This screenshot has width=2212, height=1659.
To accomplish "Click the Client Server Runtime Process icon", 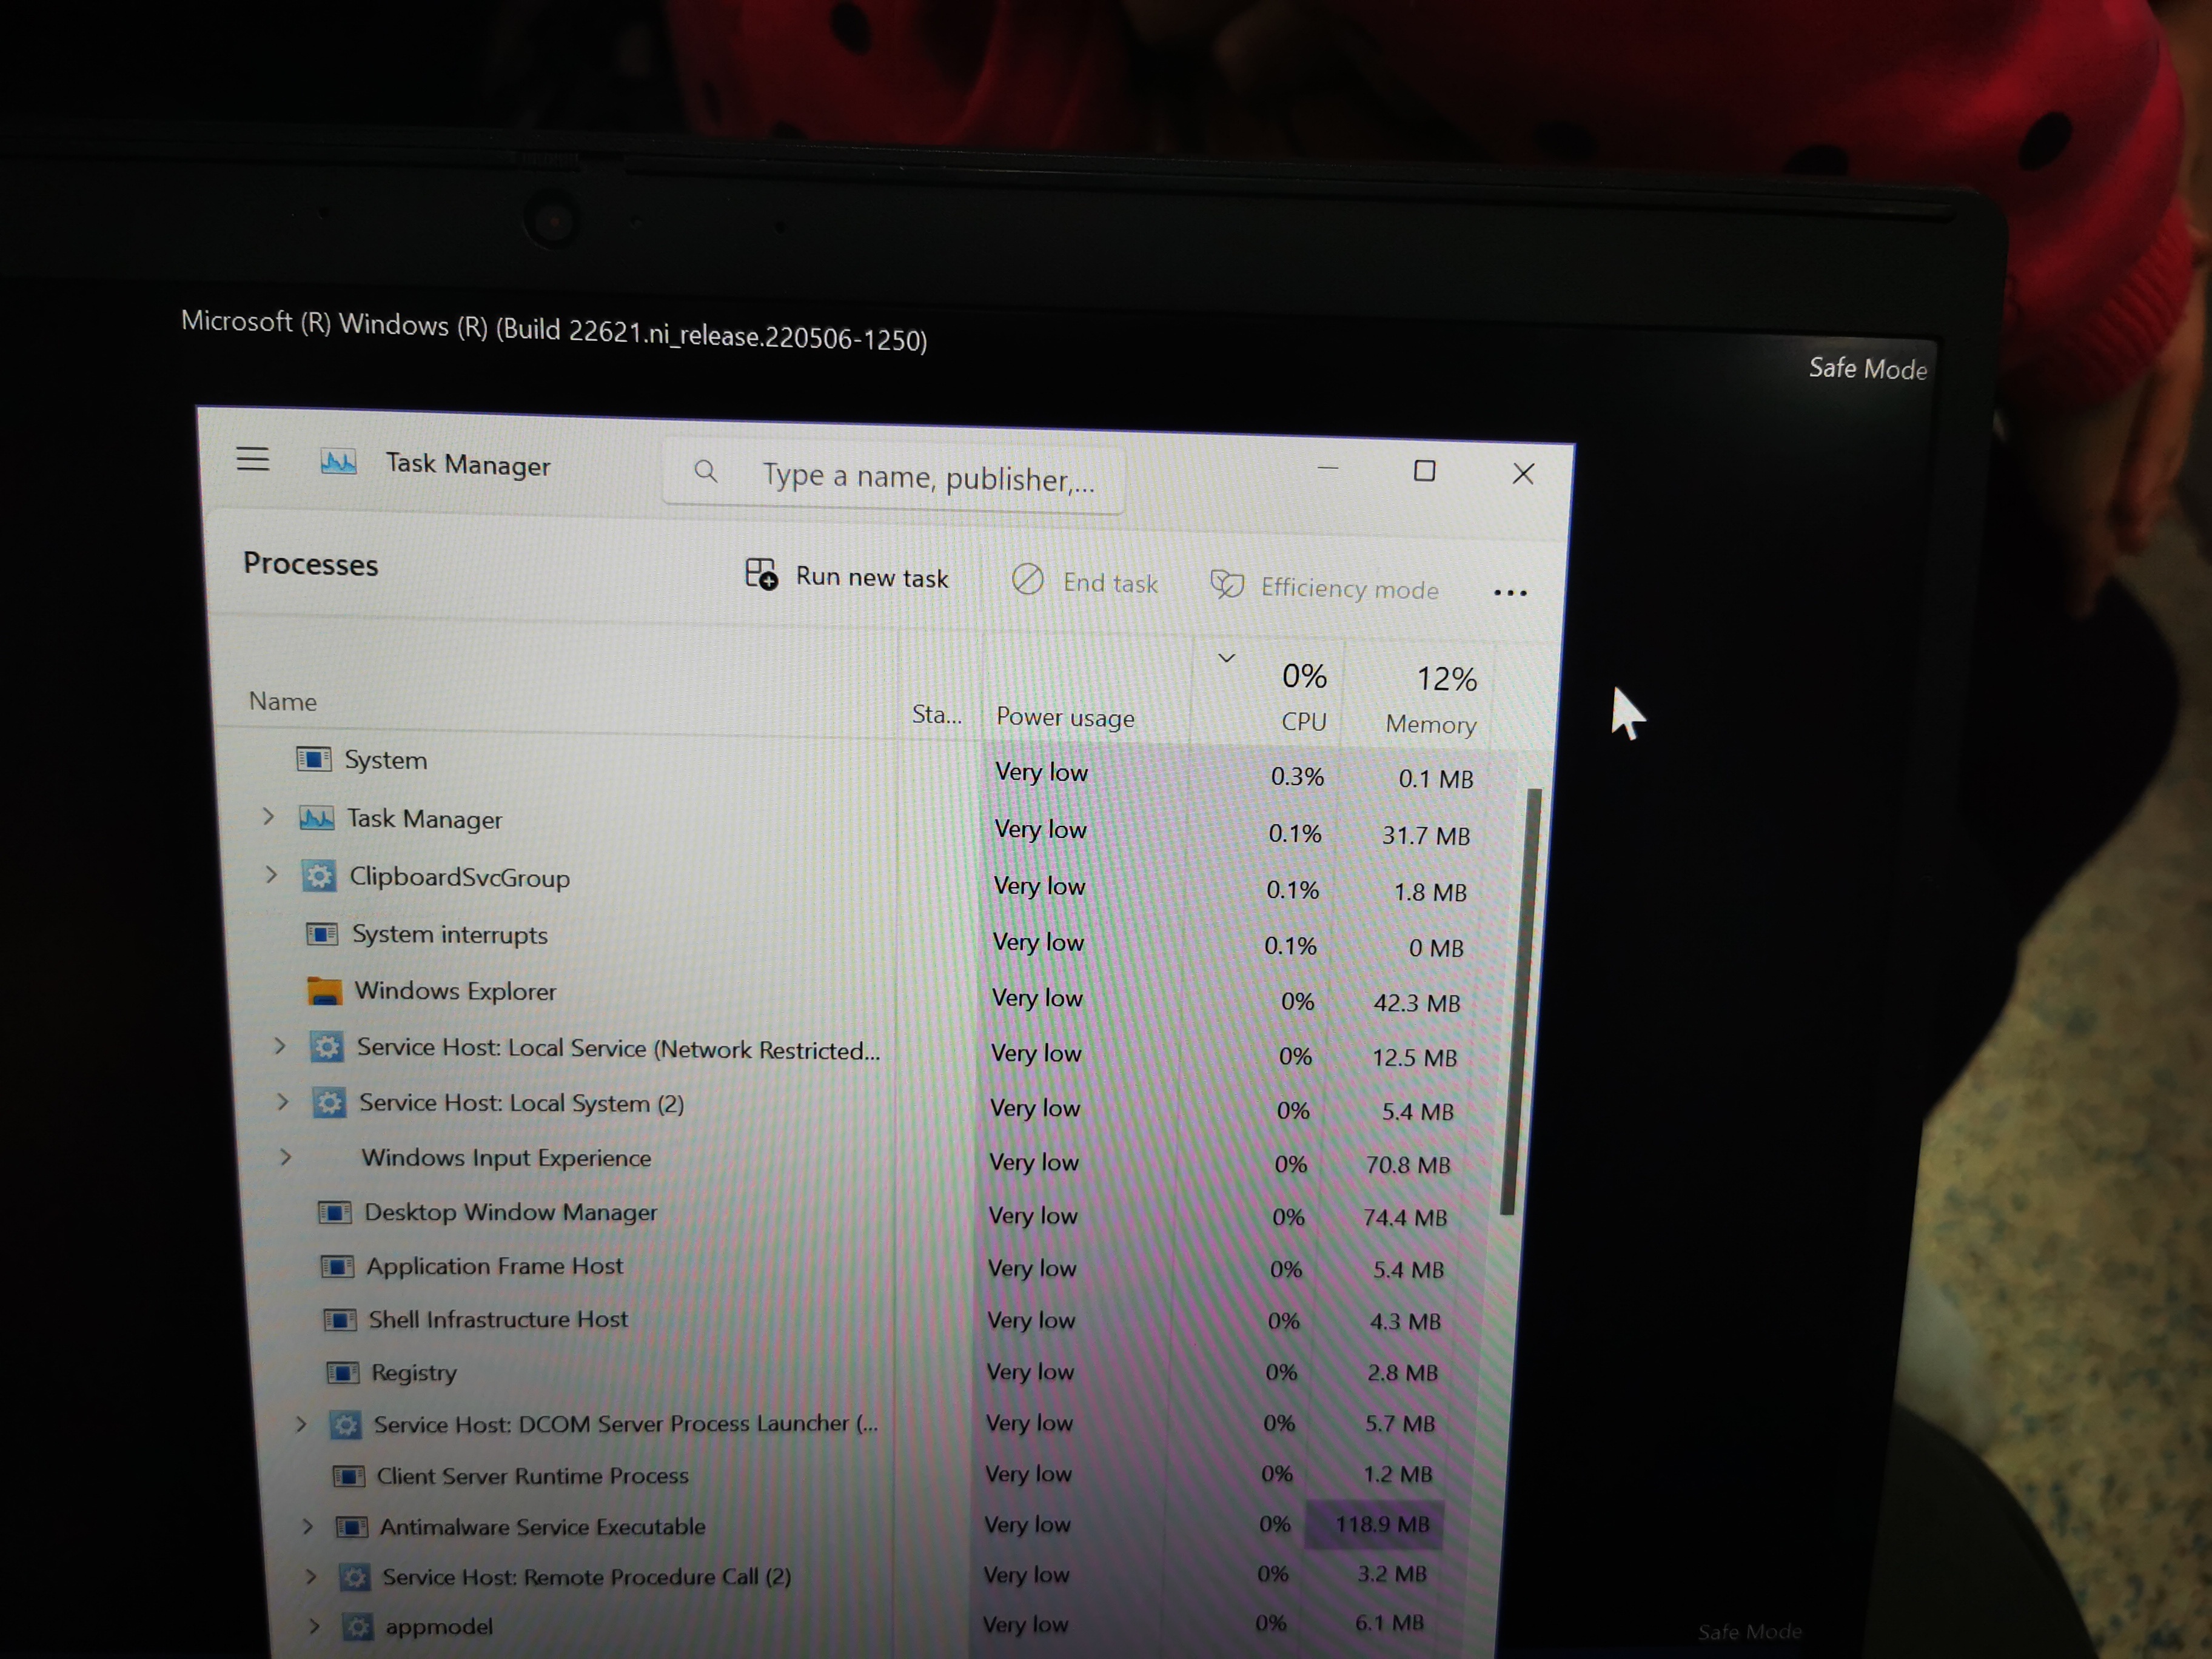I will [348, 1476].
